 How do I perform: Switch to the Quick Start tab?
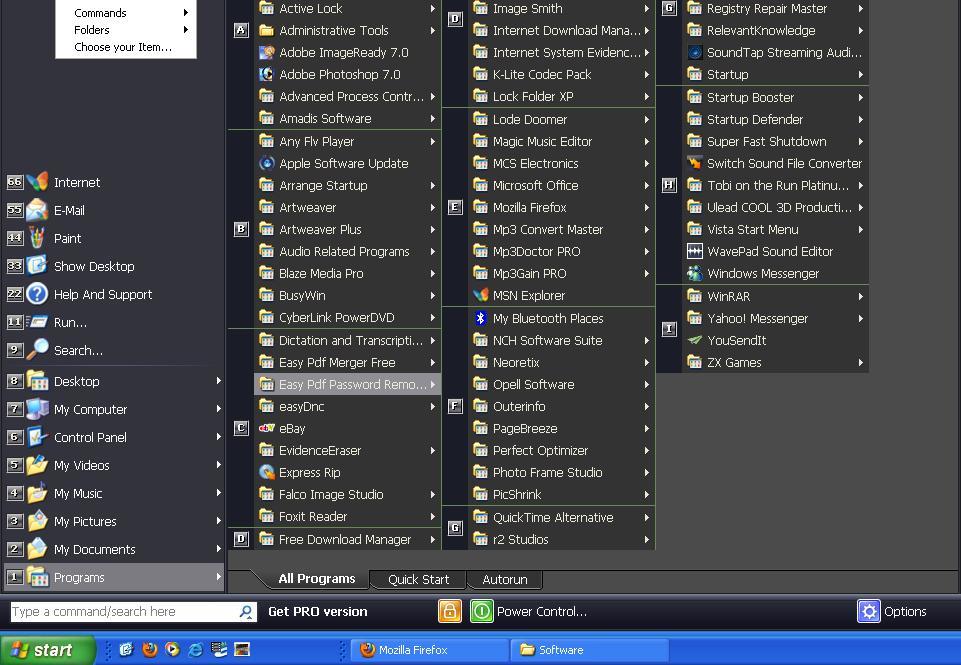pyautogui.click(x=419, y=579)
